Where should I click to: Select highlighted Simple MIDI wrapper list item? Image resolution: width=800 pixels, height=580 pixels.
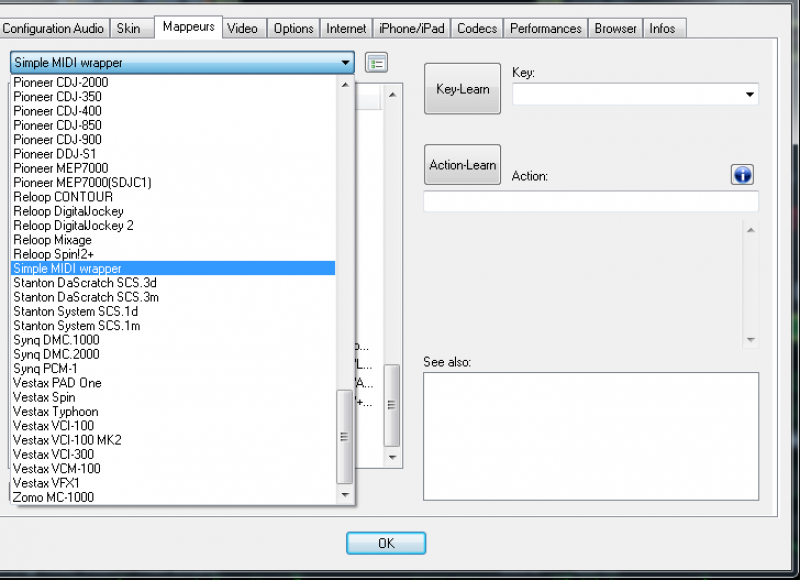(x=173, y=268)
